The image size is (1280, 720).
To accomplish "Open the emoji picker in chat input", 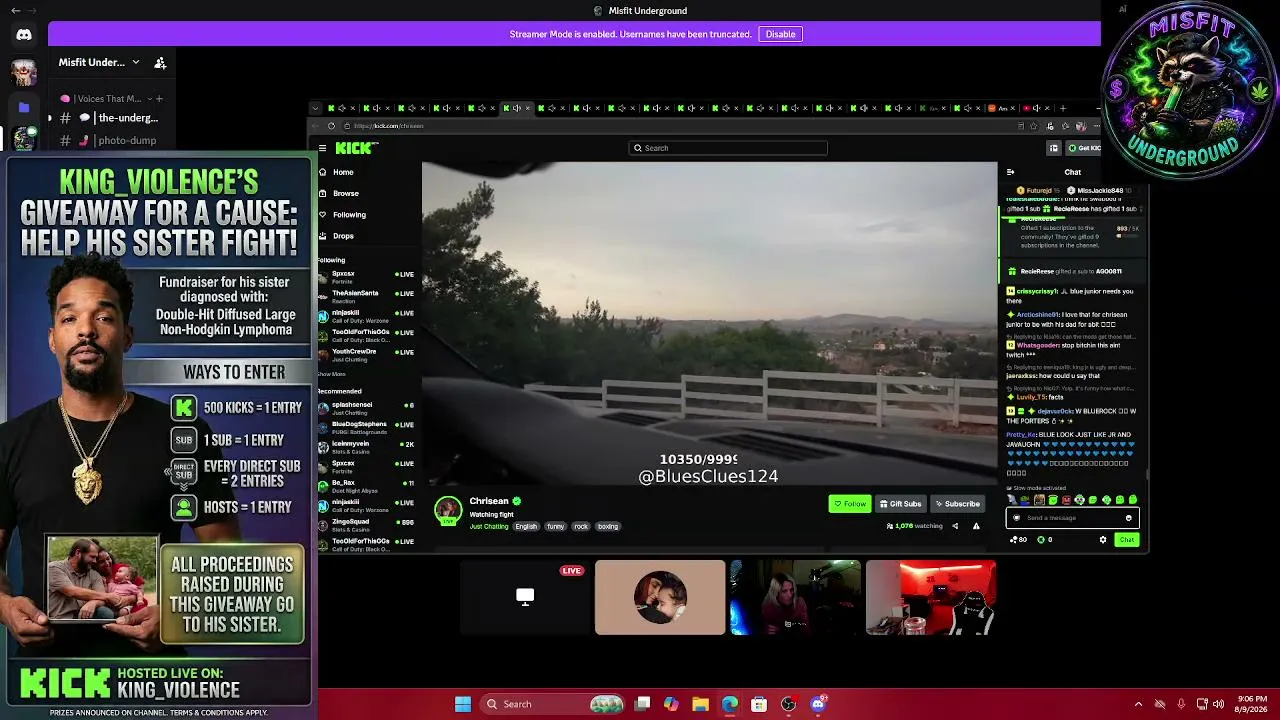I will pos(1129,518).
